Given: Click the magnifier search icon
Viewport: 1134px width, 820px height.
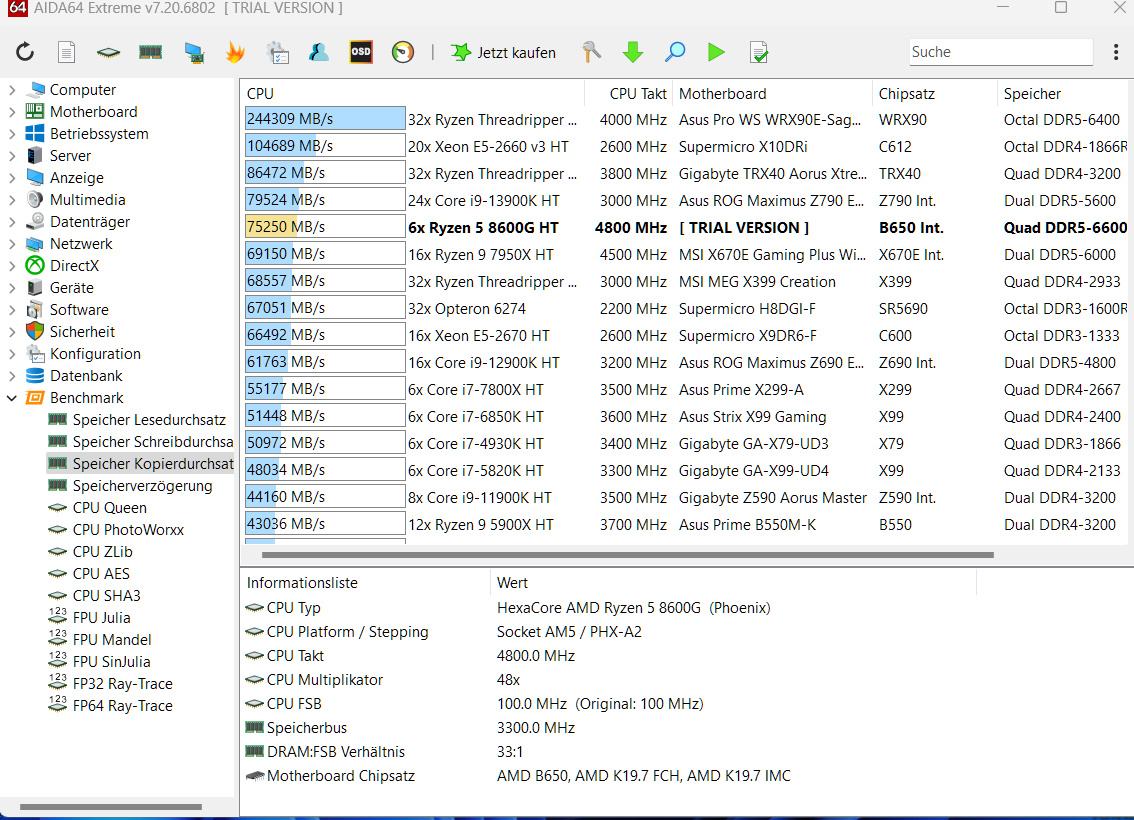Looking at the screenshot, I should 675,52.
